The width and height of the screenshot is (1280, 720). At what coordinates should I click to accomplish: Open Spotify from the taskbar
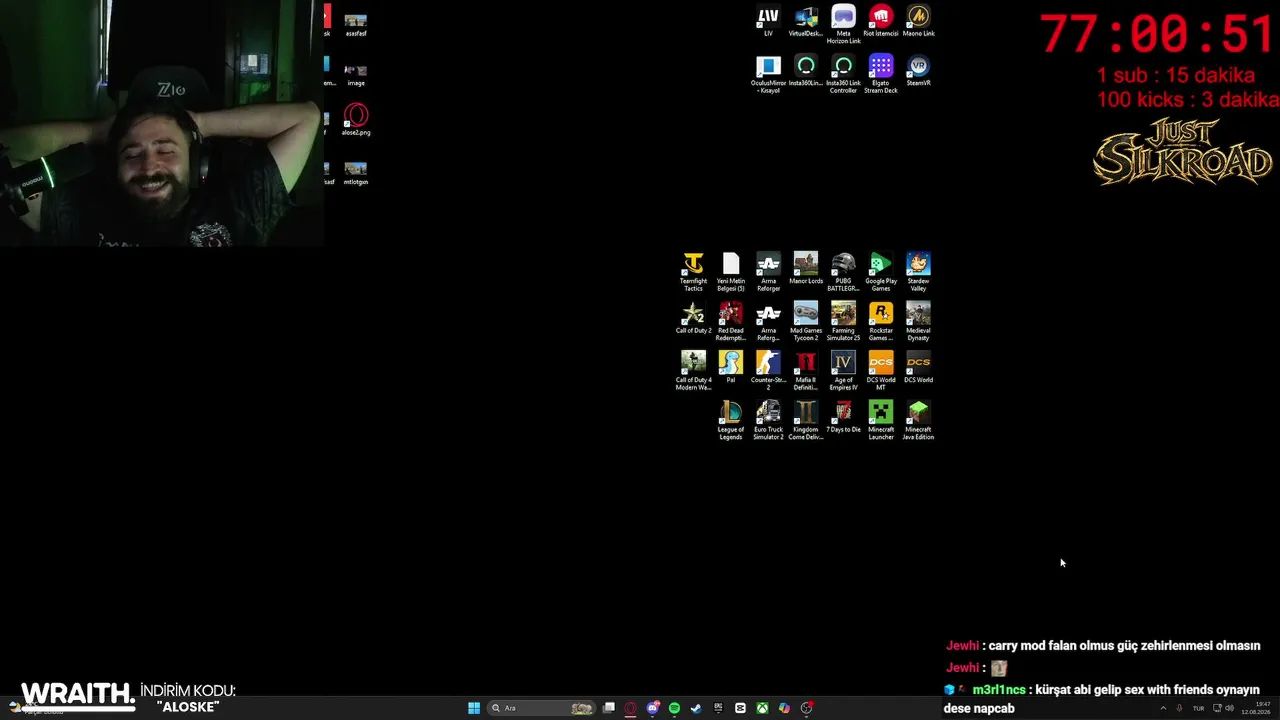click(x=674, y=708)
